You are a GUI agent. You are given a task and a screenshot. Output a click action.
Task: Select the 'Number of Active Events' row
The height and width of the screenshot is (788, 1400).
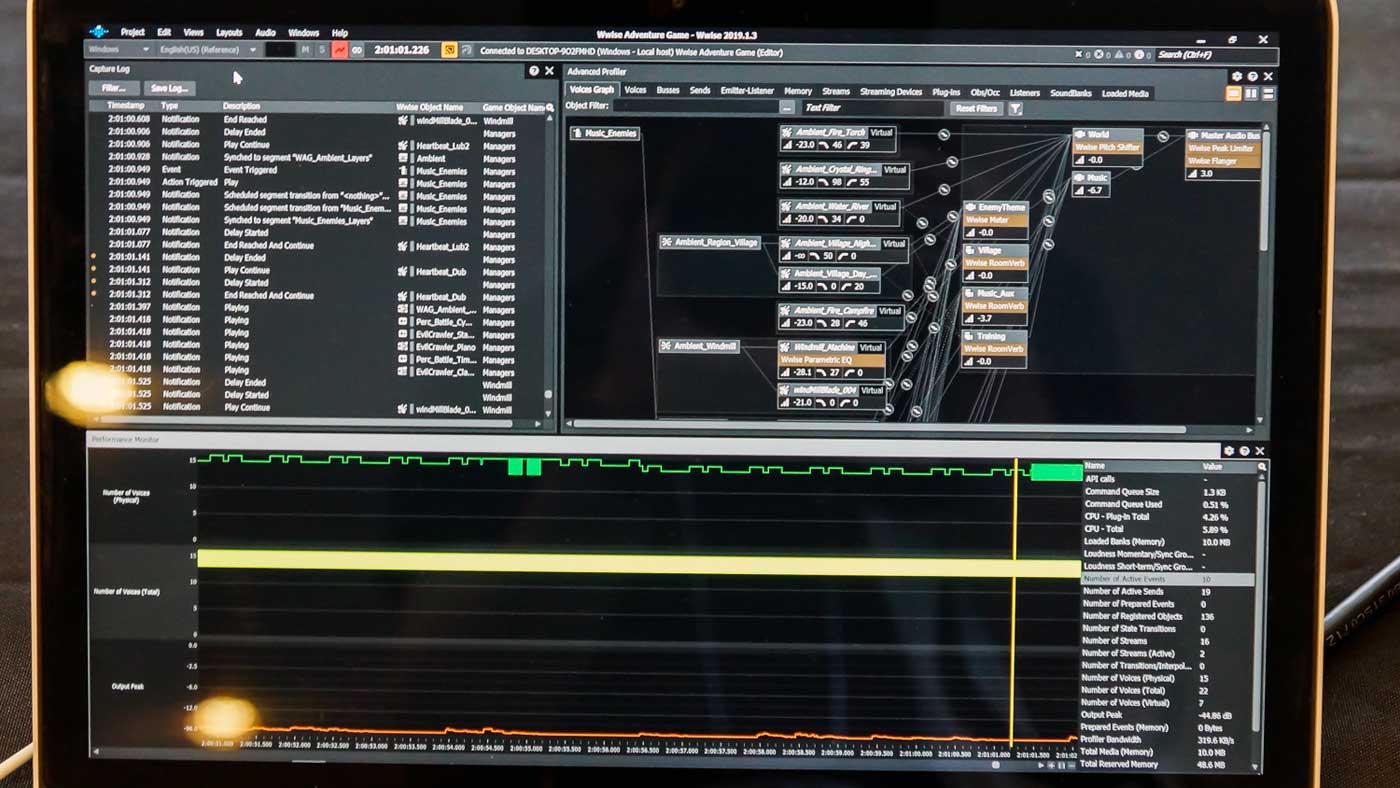pyautogui.click(x=1167, y=579)
